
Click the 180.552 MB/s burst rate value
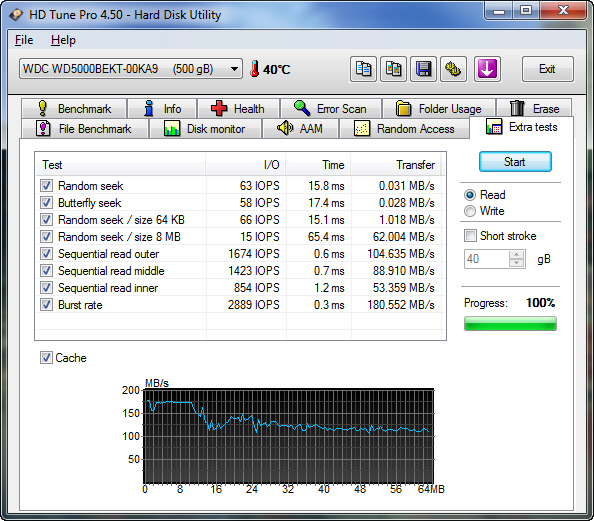point(401,305)
